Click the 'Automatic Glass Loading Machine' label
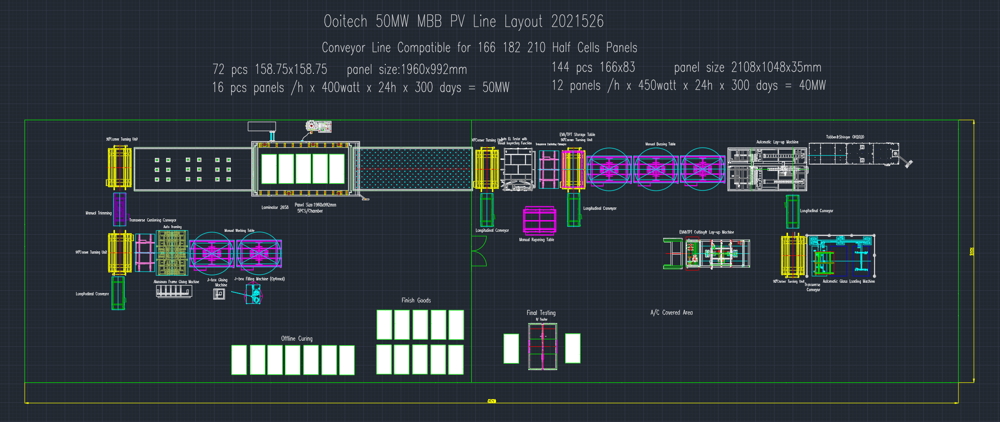 coord(849,281)
